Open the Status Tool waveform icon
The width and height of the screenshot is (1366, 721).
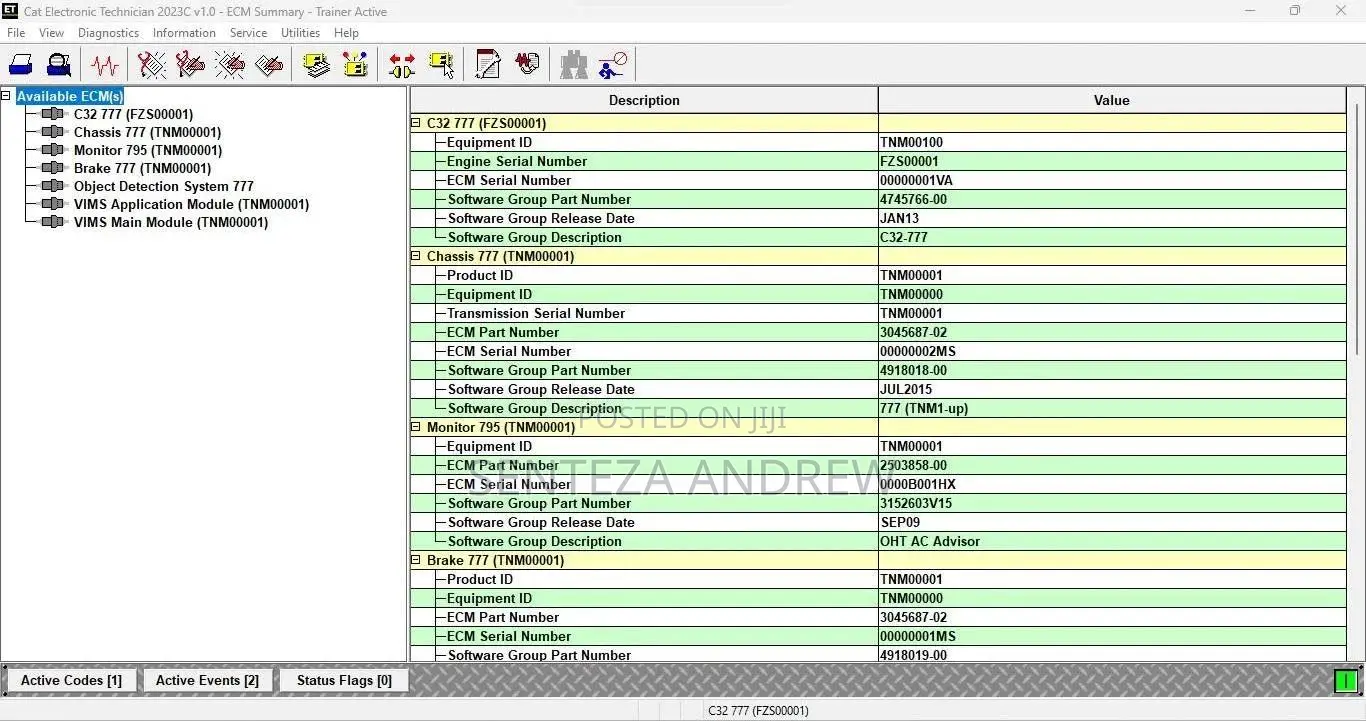pos(104,65)
